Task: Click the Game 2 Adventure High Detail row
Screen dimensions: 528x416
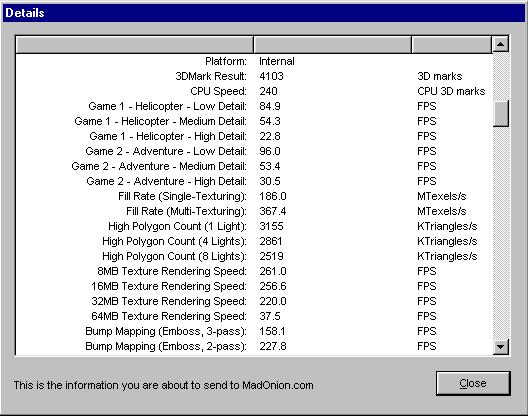Action: [x=254, y=181]
